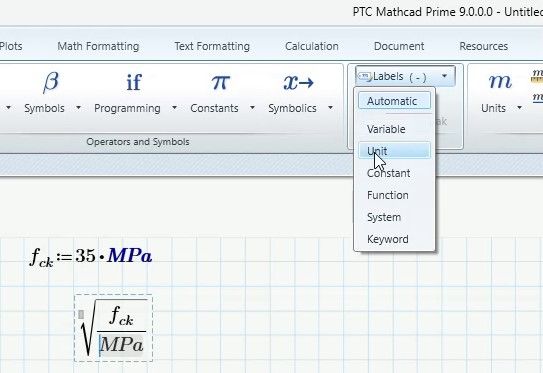Click the Constants pi icon
The height and width of the screenshot is (373, 543).
(x=221, y=82)
